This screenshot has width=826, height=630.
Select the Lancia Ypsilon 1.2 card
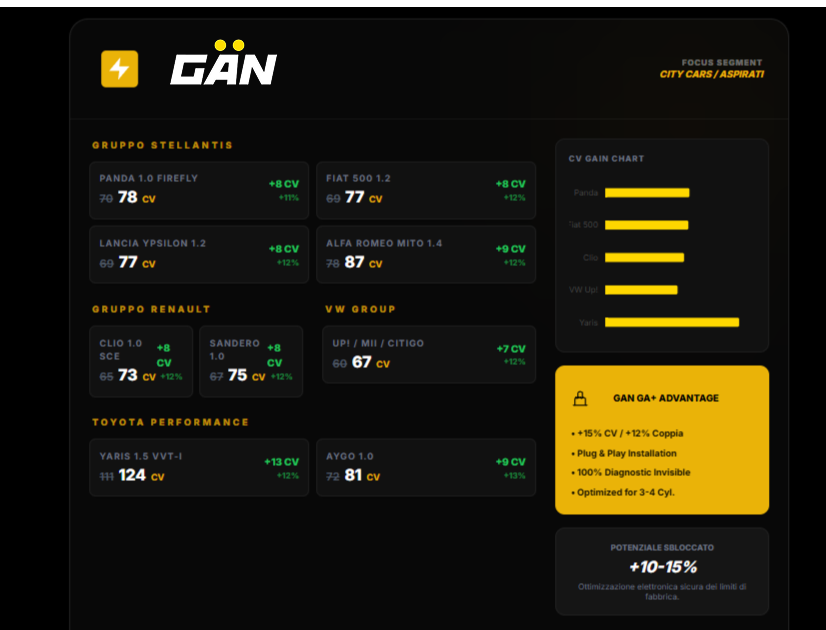[198, 255]
